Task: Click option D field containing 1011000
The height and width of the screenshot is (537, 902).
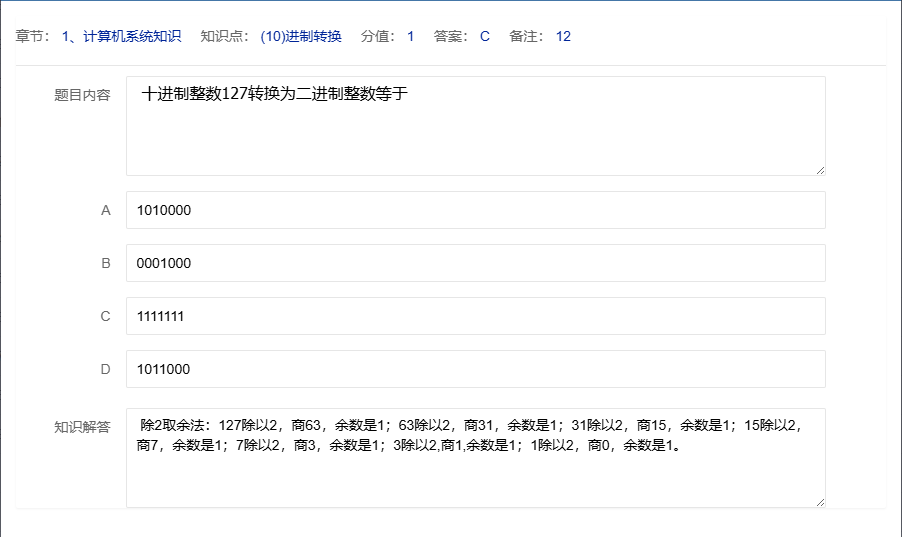Action: (x=475, y=369)
